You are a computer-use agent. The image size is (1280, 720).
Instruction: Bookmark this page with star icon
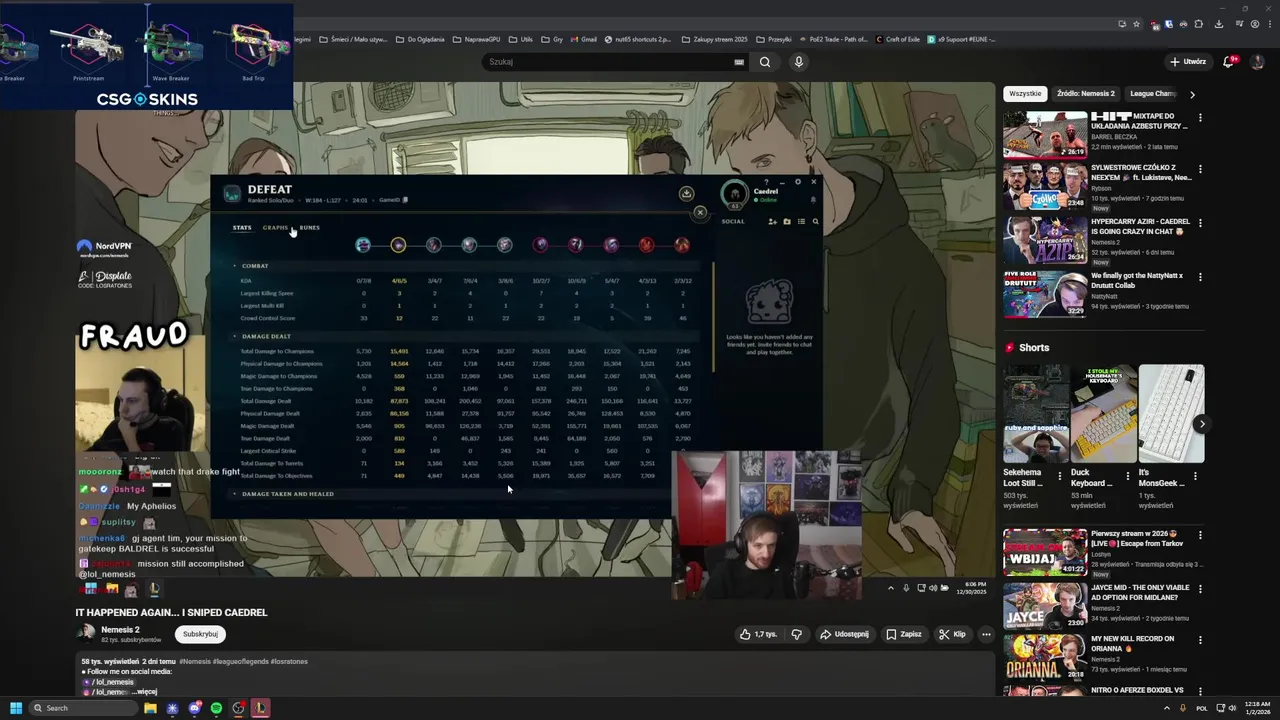pos(1136,24)
